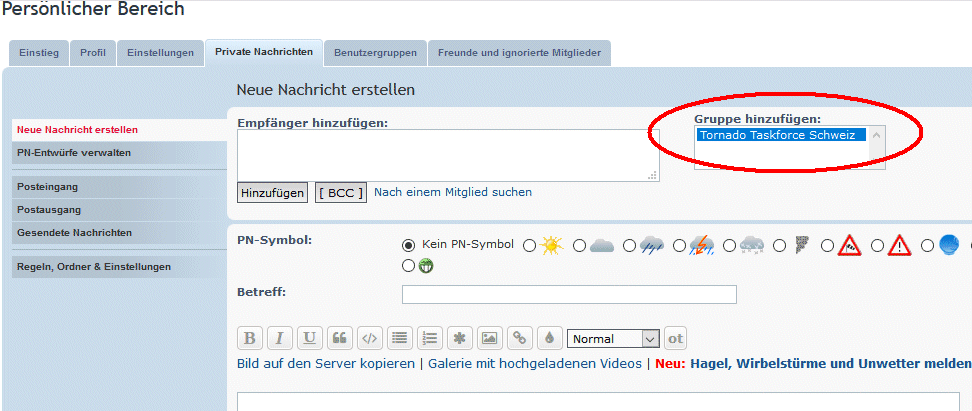Insert a URL link tag
Image resolution: width=972 pixels, height=411 pixels.
[519, 338]
